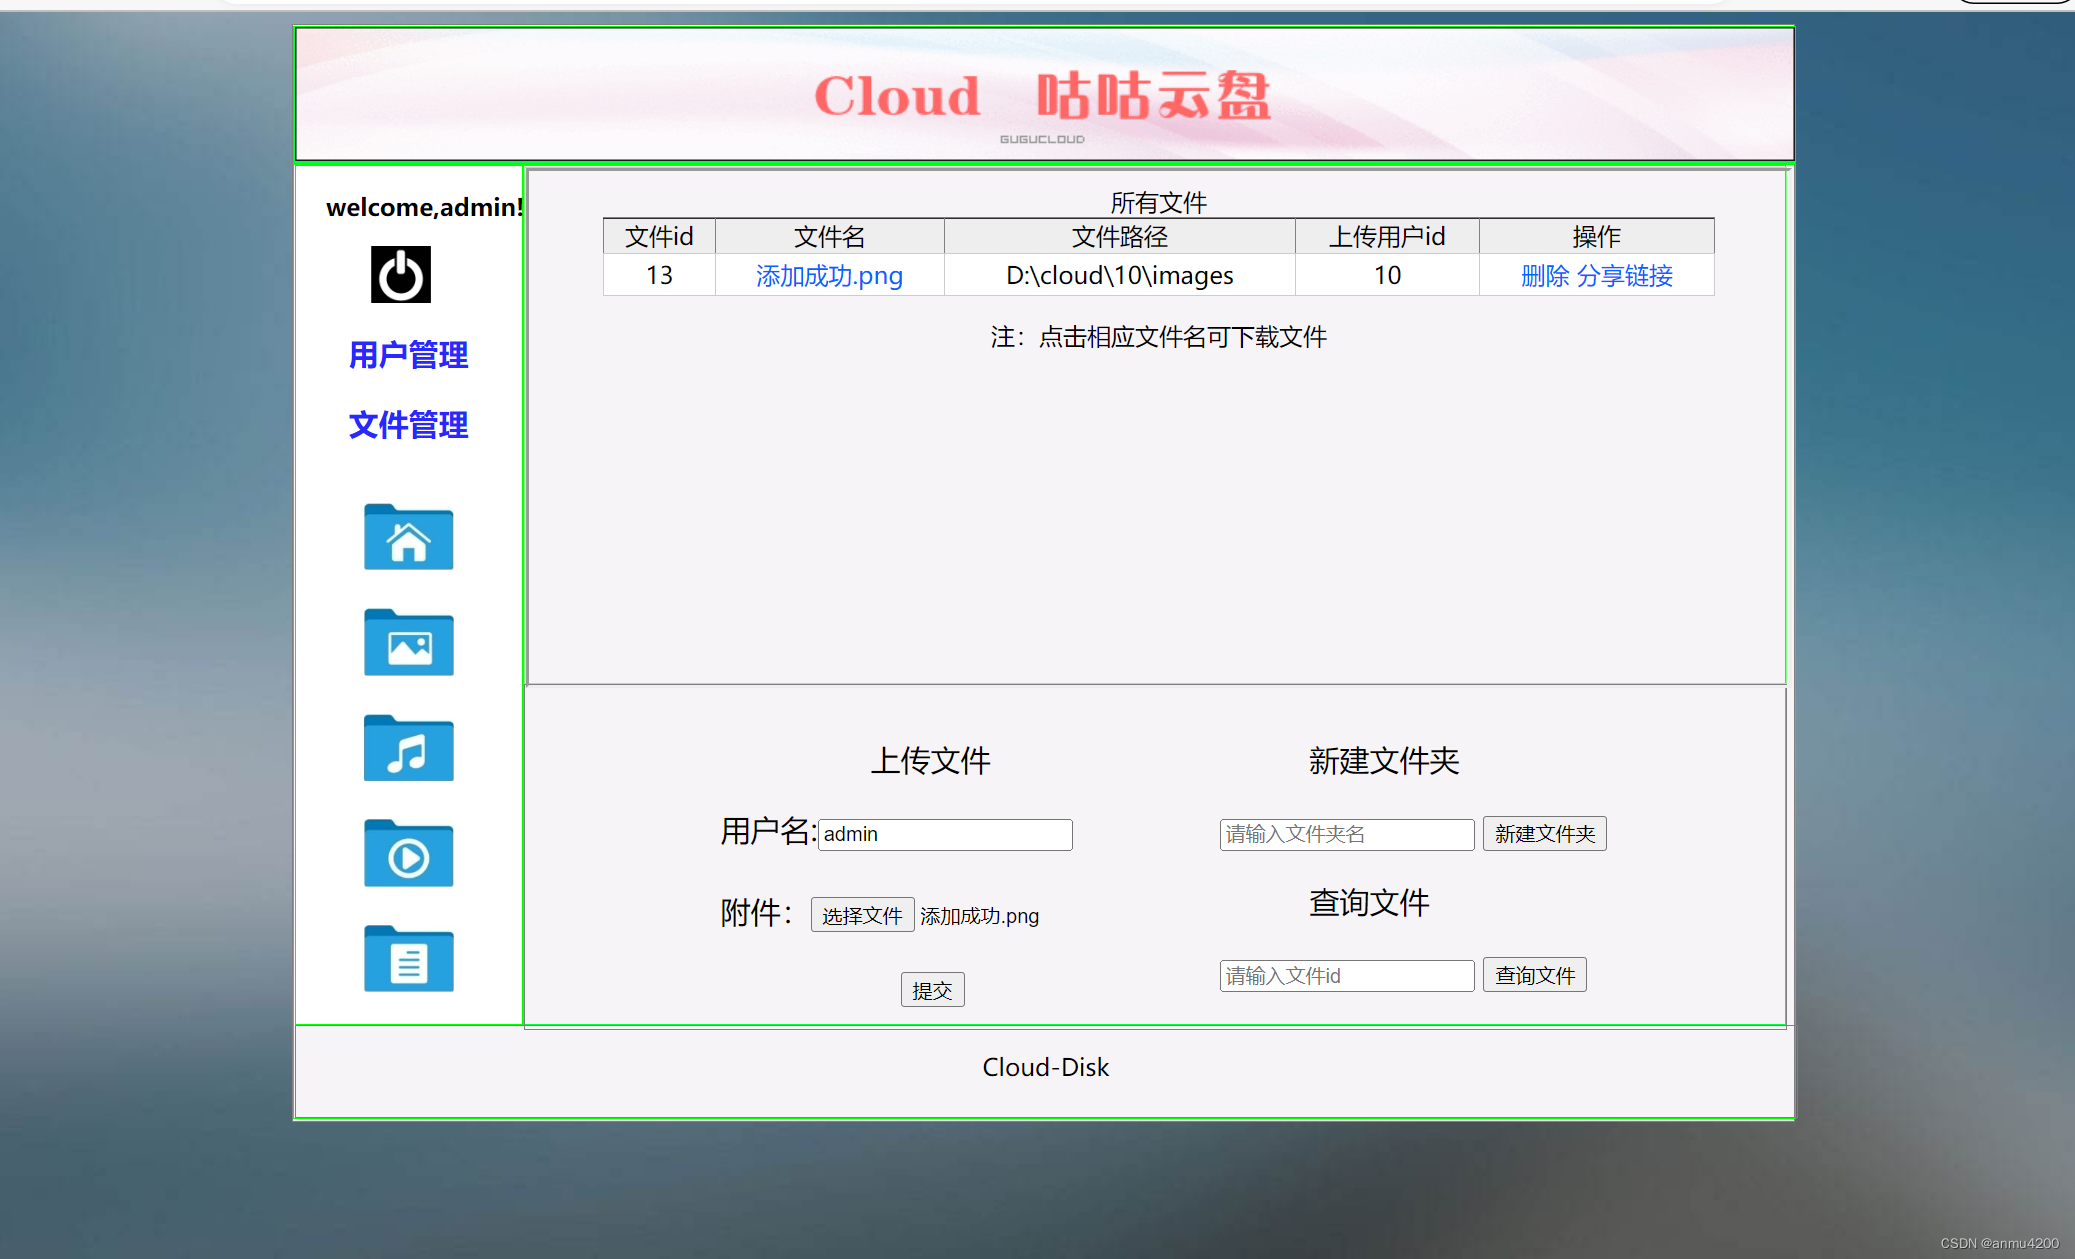Focus the 请输入文件夹名 input field
Screen dimensions: 2075x1259
[1346, 834]
